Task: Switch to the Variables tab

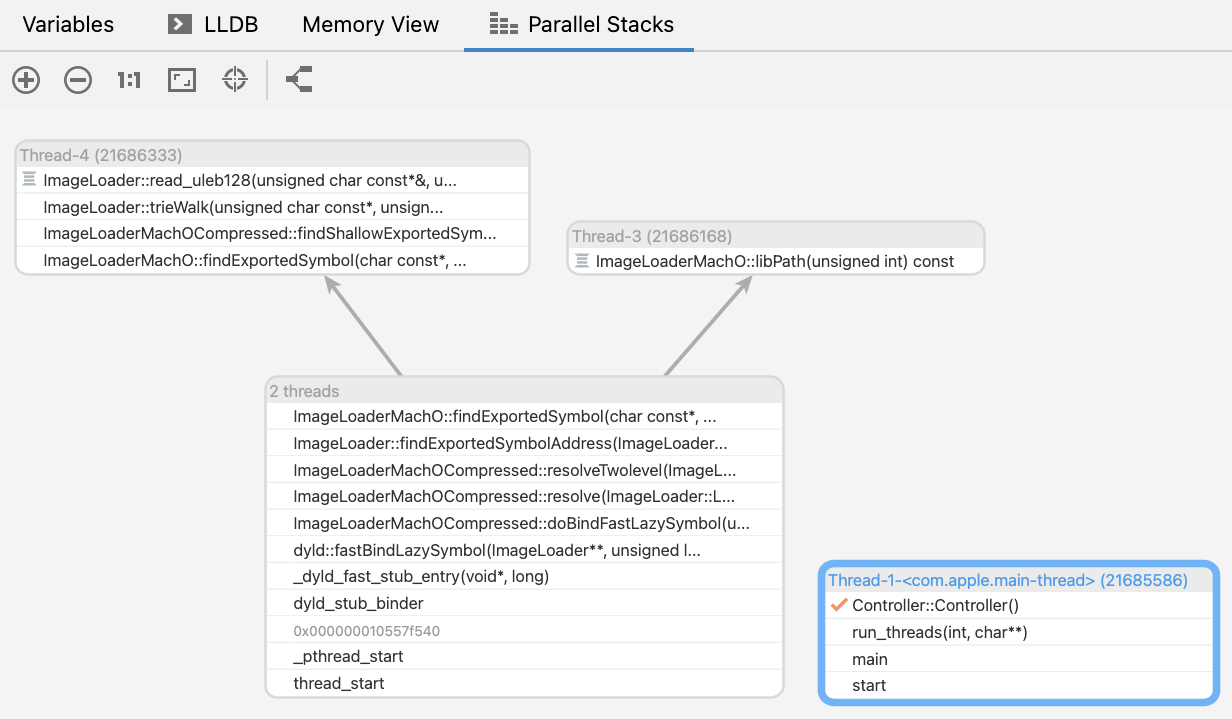Action: [68, 24]
